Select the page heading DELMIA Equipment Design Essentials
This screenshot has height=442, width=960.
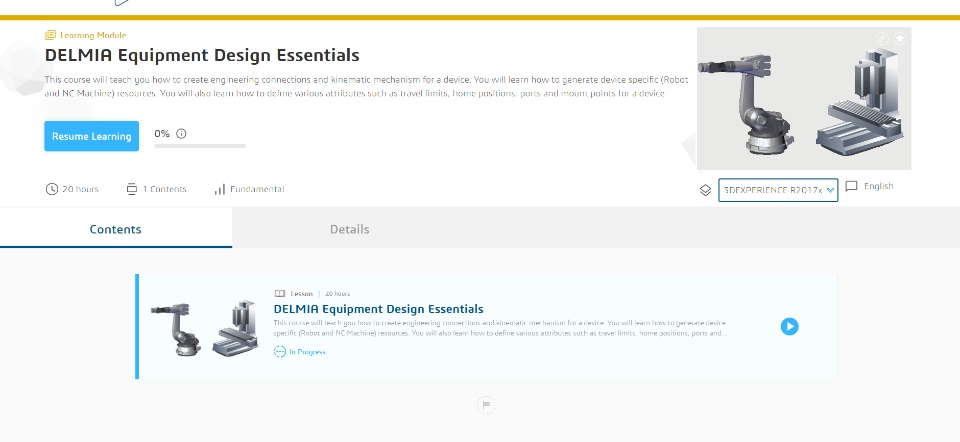coord(202,55)
